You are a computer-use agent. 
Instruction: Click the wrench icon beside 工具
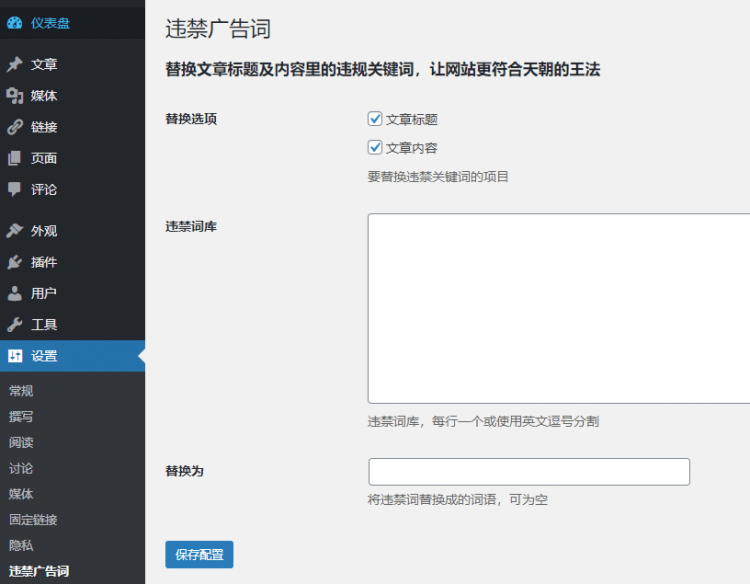15,325
